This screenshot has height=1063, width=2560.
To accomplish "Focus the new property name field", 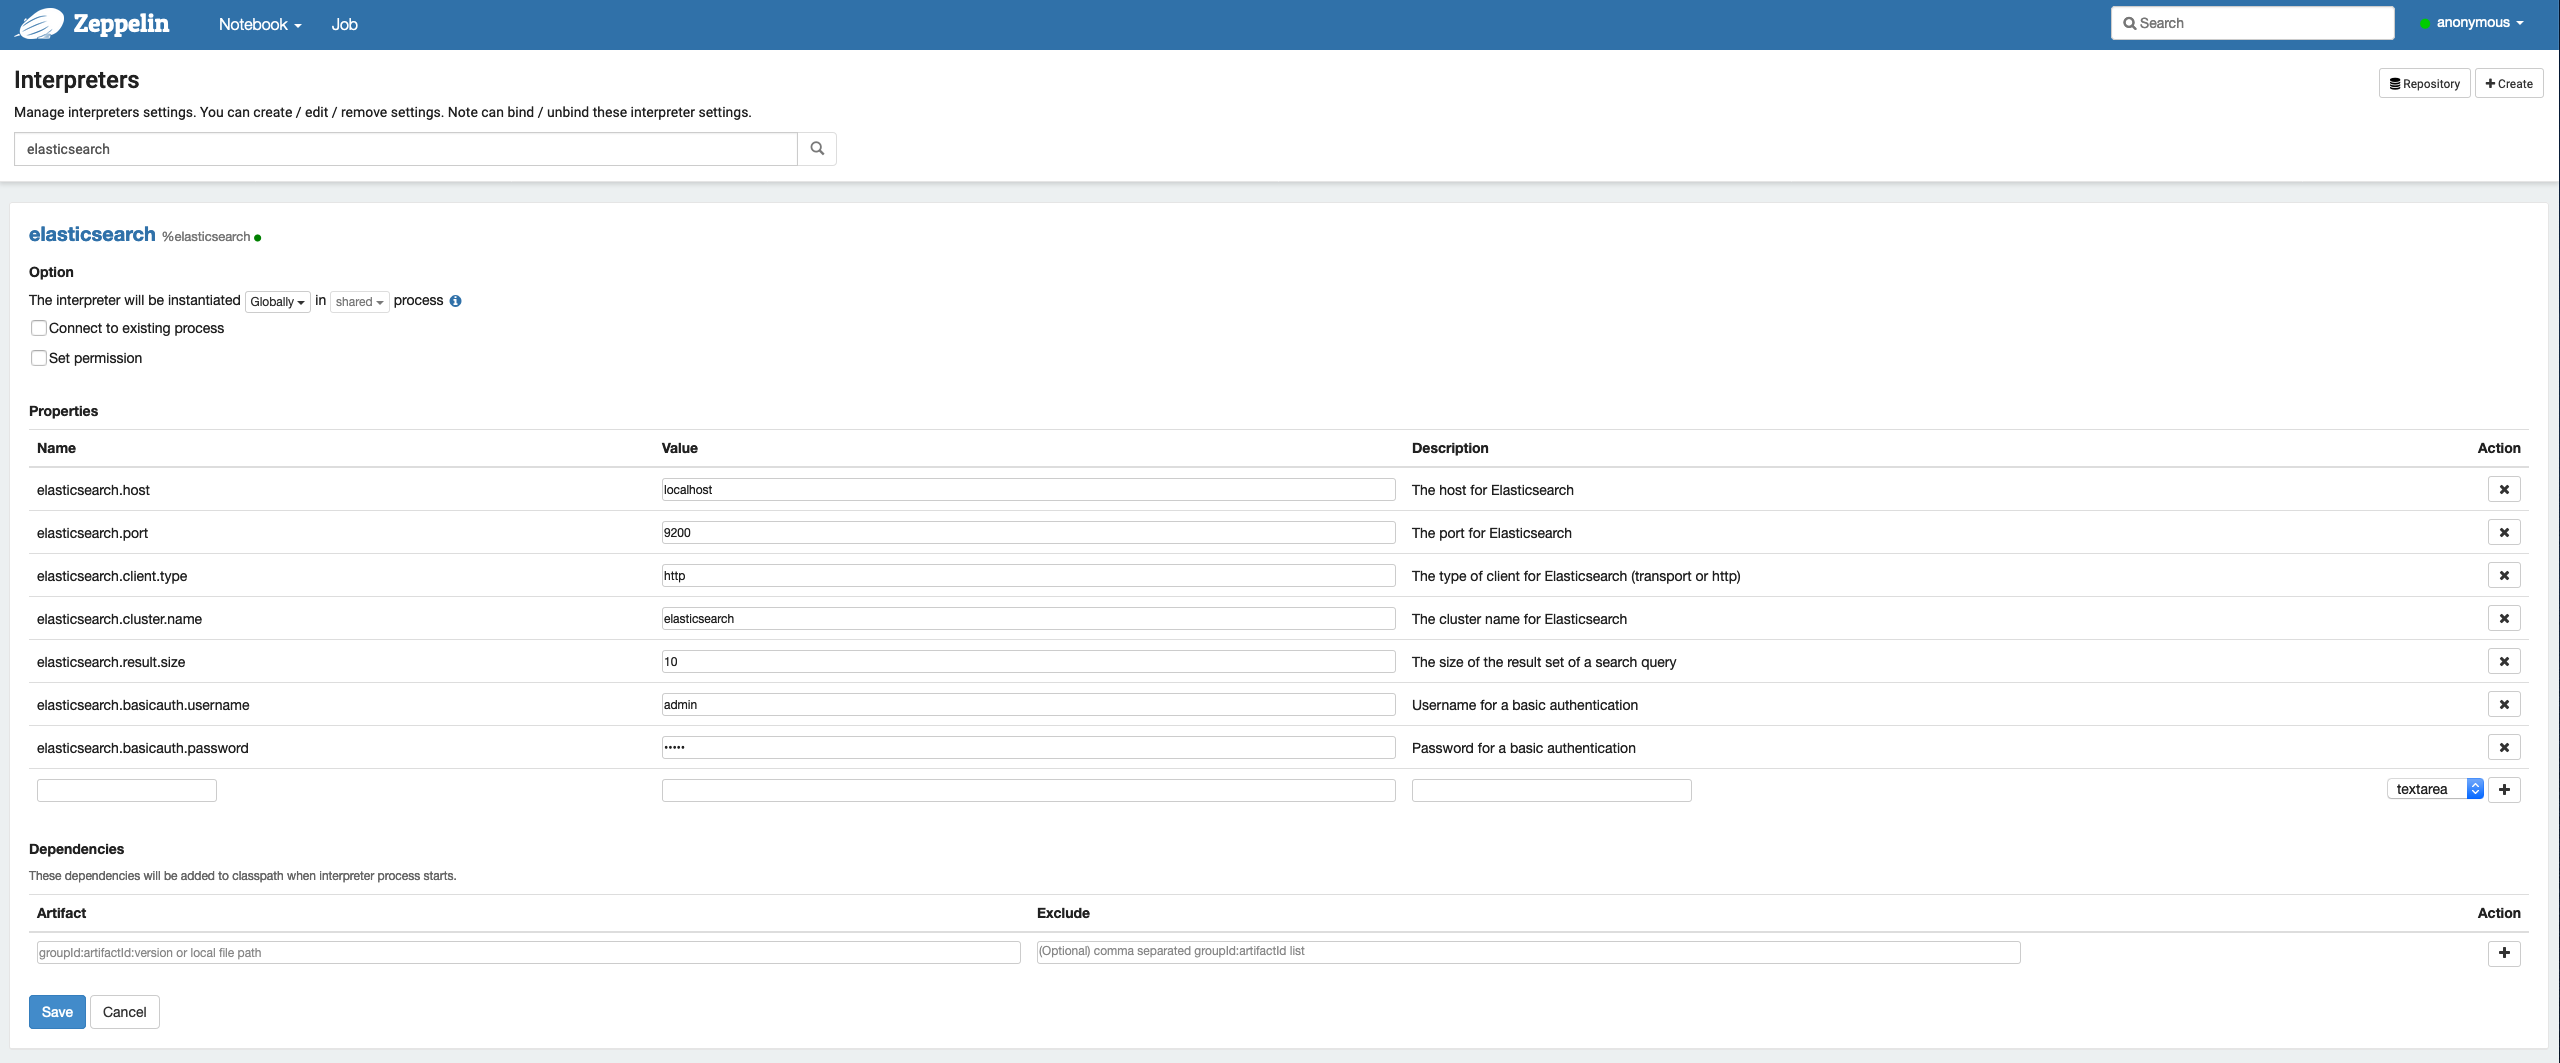I will [127, 791].
